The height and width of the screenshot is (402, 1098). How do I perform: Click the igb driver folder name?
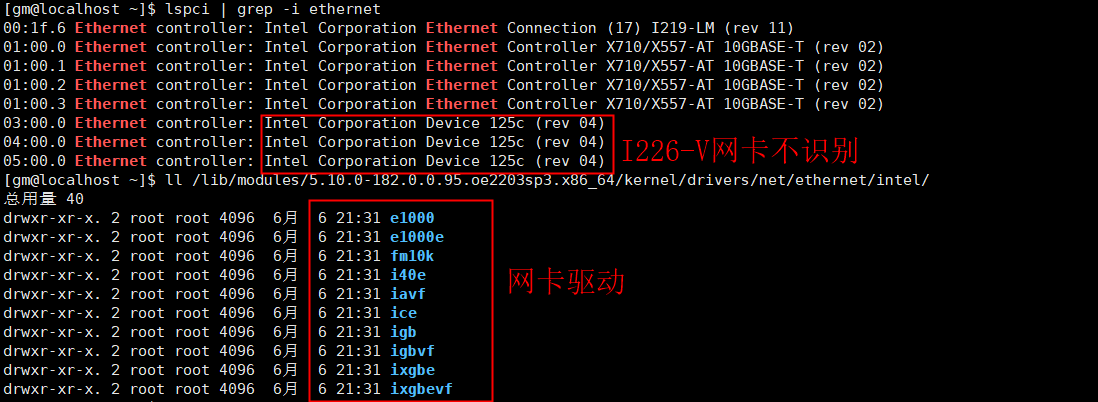click(x=404, y=332)
